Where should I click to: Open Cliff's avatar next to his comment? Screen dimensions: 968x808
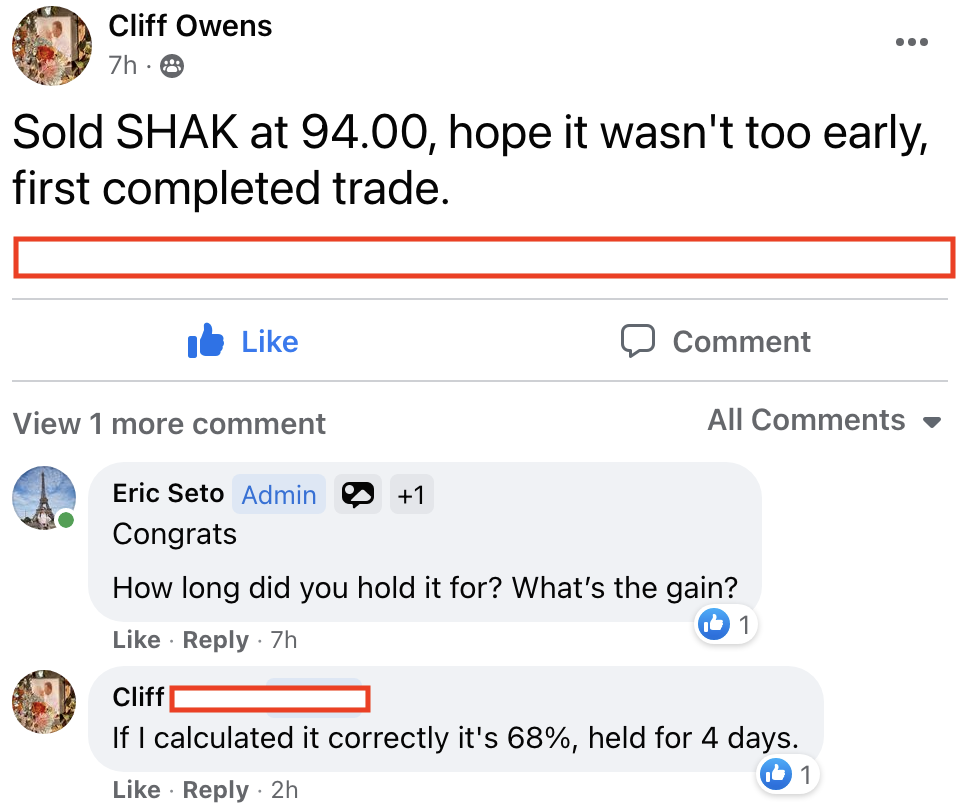pos(45,702)
